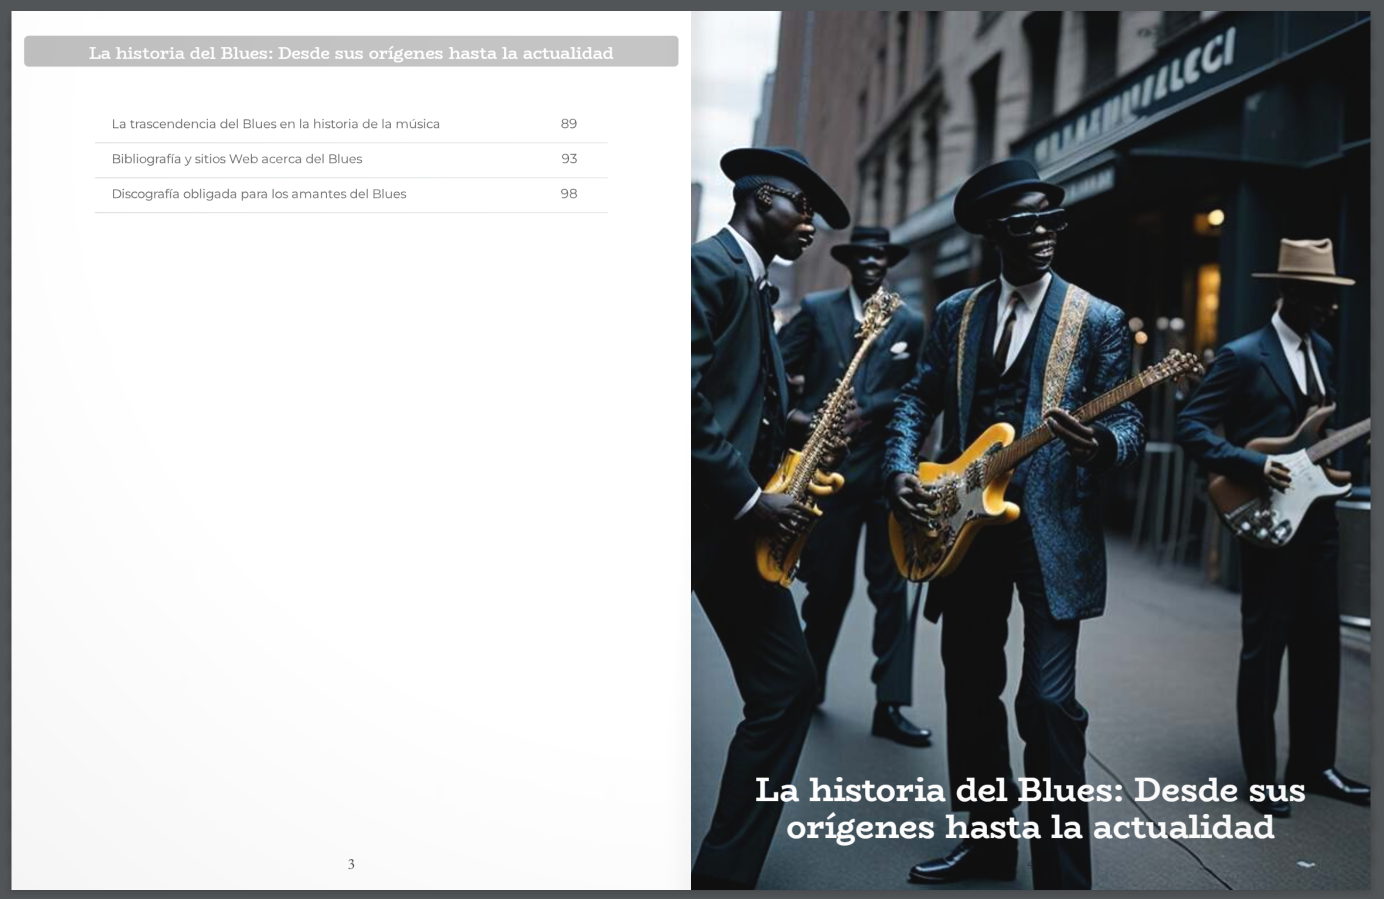The image size is (1384, 899).
Task: Click page number 98 next to discography entry
Action: 569,194
